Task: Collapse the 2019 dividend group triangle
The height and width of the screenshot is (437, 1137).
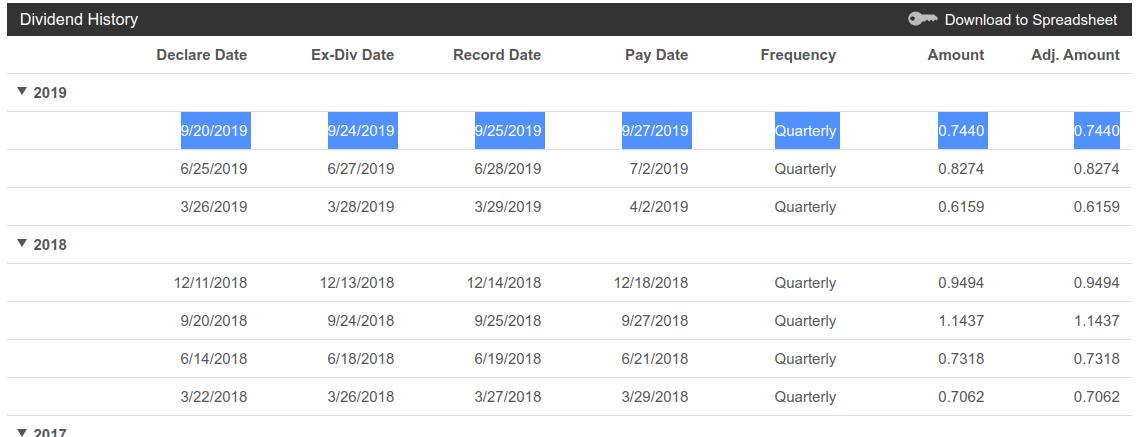Action: coord(22,91)
